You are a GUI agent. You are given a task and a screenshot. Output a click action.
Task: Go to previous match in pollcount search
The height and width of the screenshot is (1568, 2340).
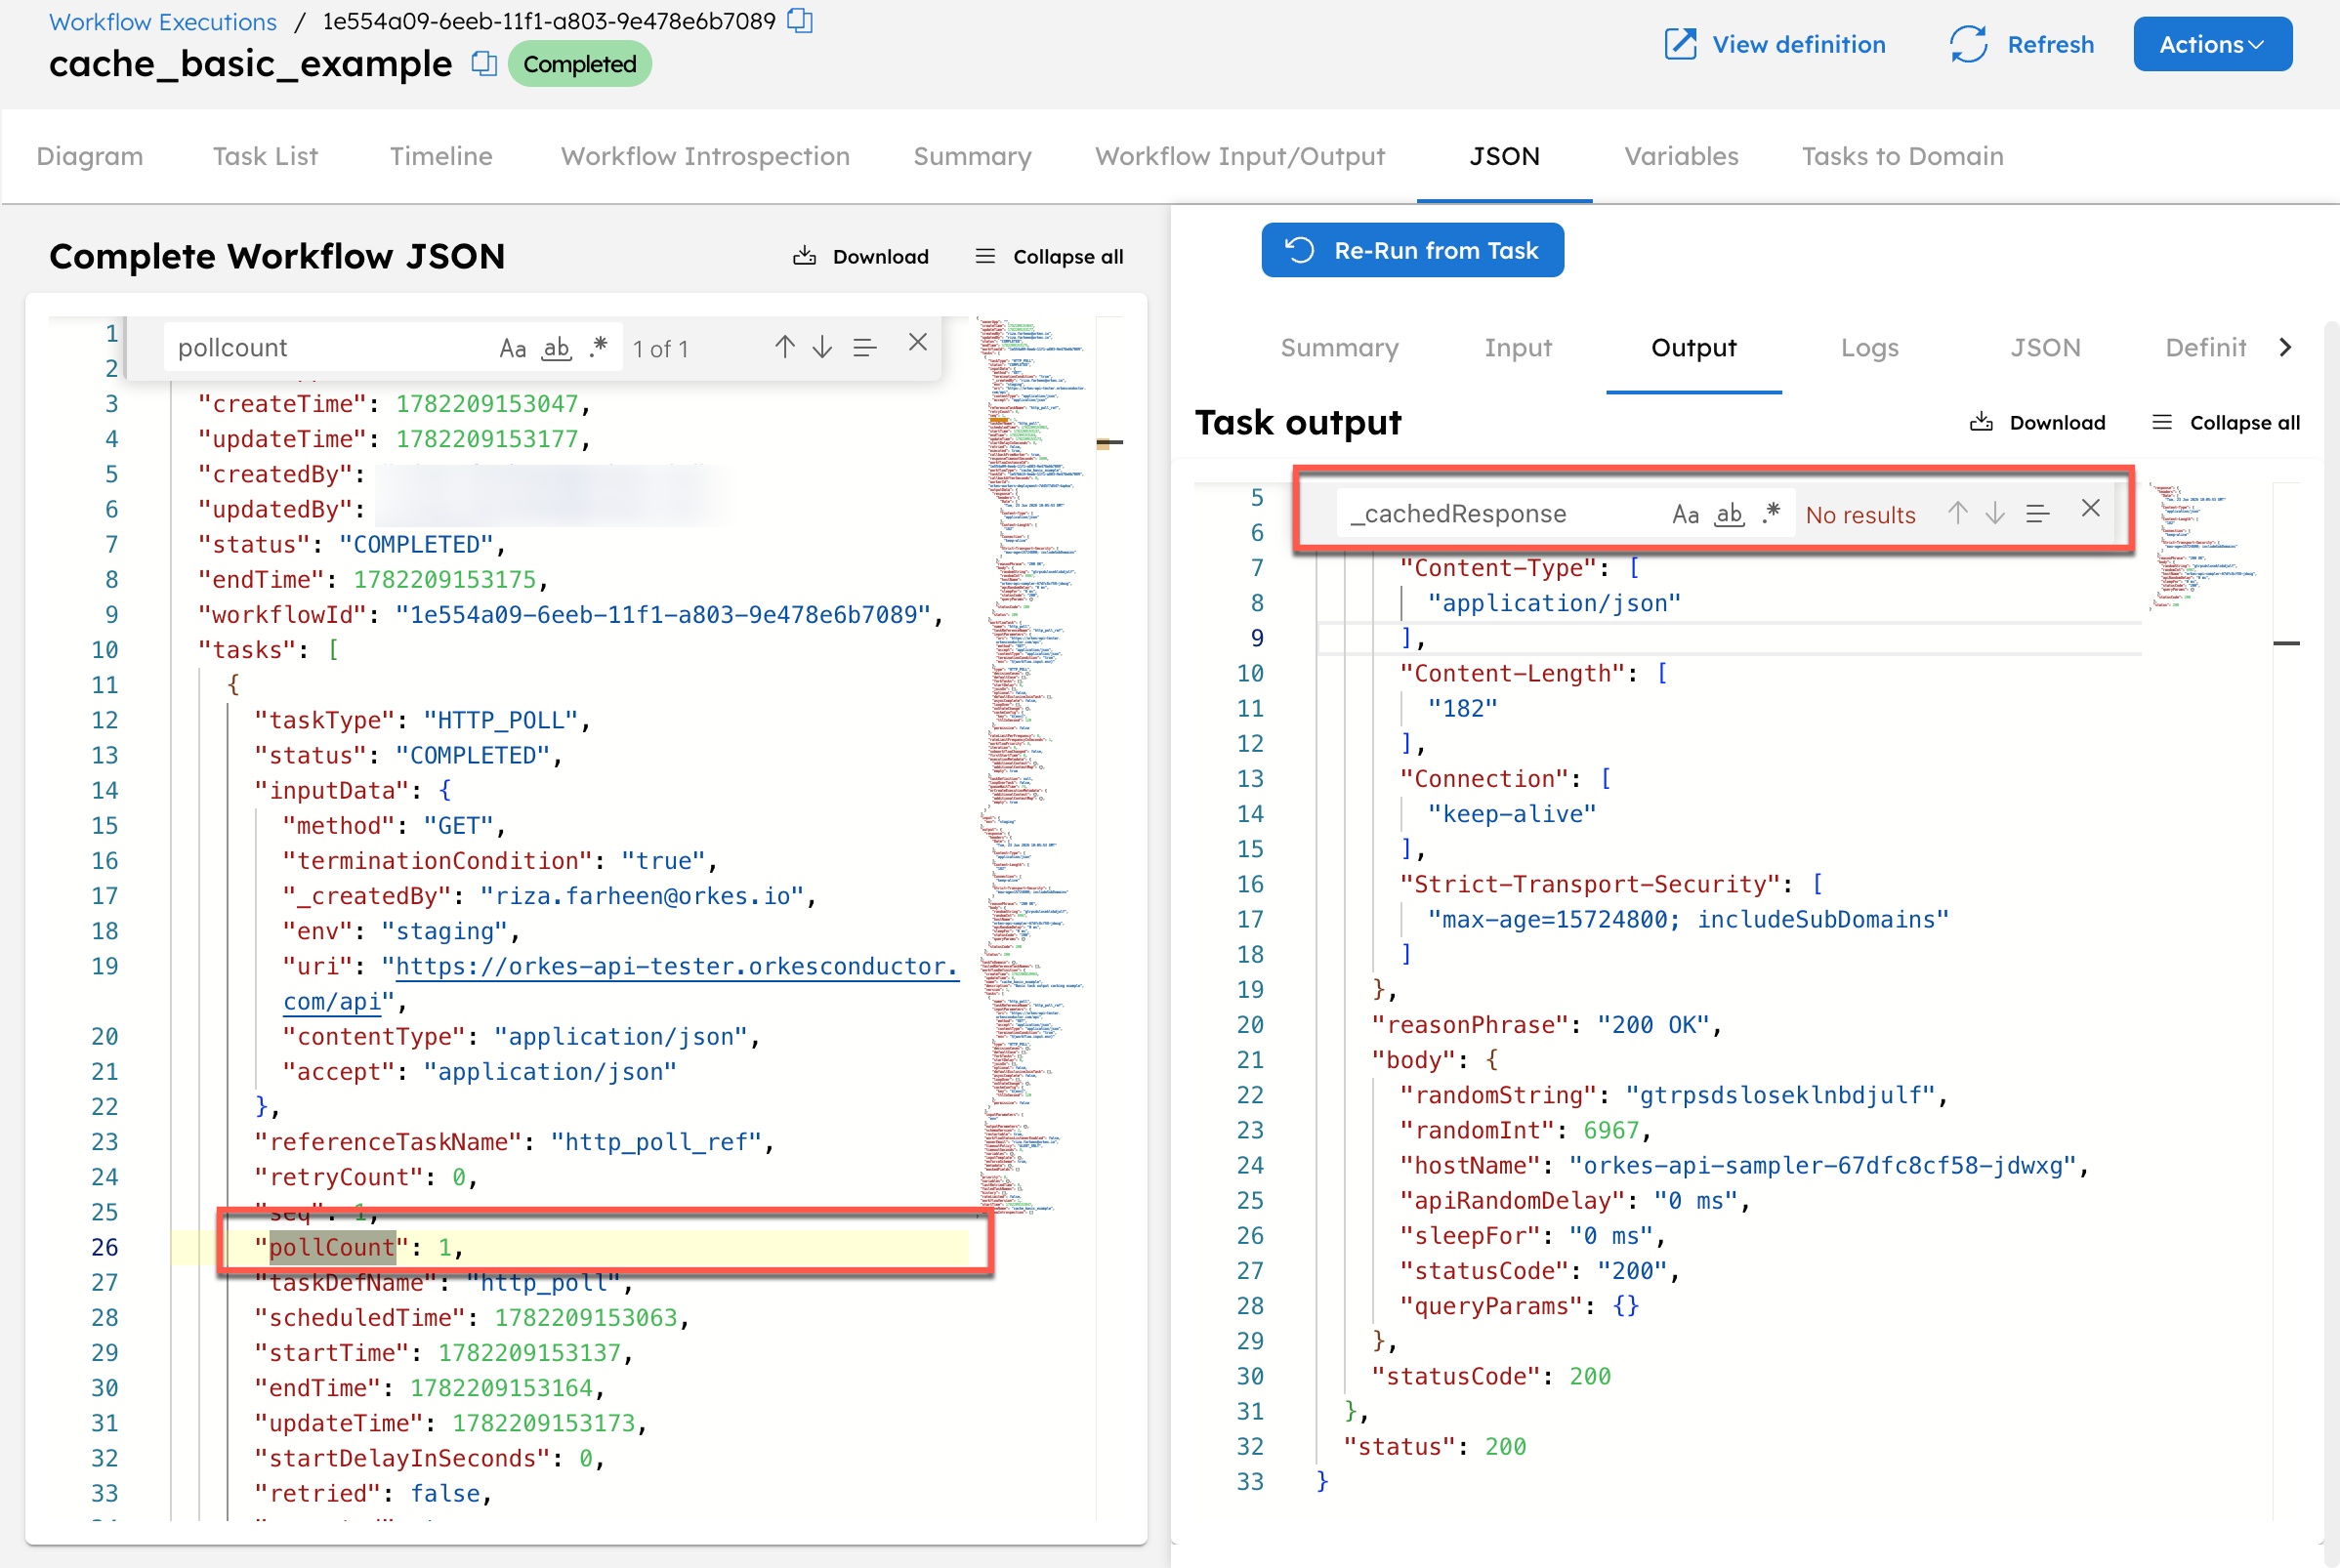[x=785, y=347]
